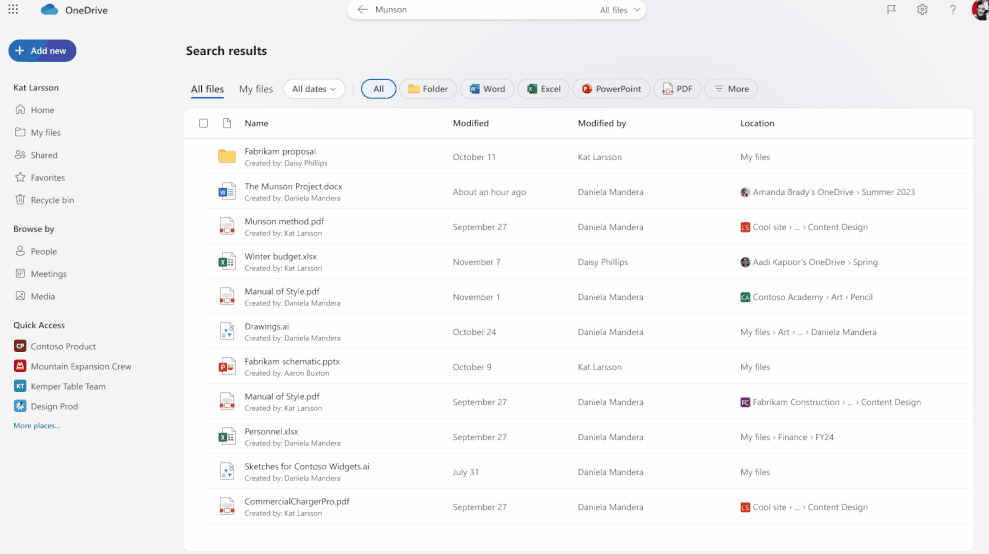Click the Fabrikam proposal folder icon
This screenshot has width=989, height=554.
pyautogui.click(x=227, y=156)
